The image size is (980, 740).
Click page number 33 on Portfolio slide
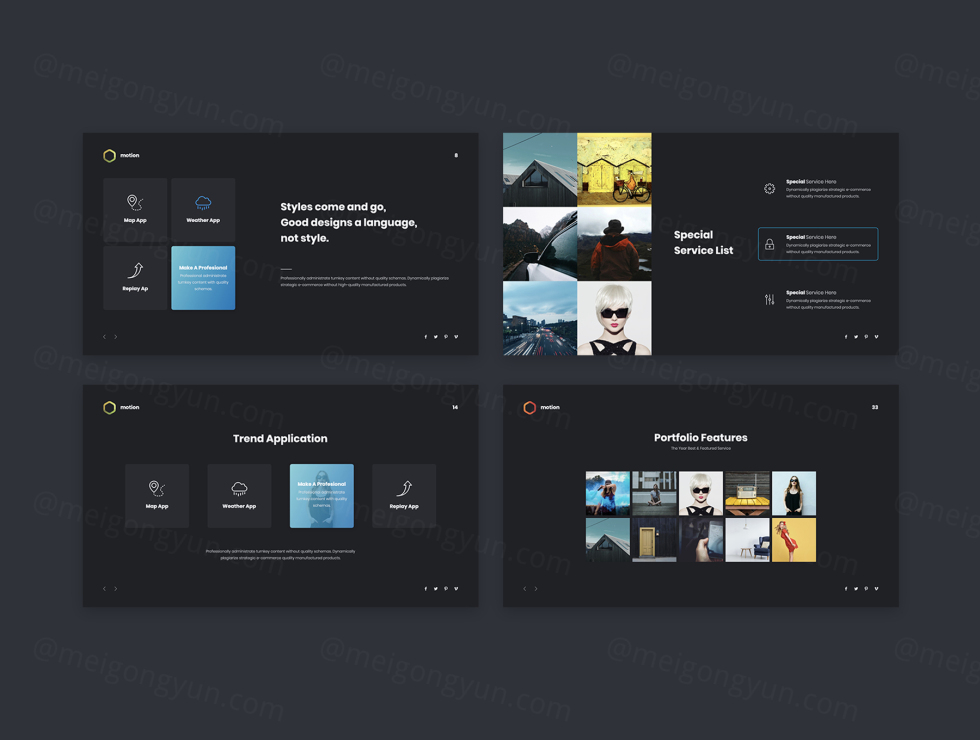pos(875,408)
